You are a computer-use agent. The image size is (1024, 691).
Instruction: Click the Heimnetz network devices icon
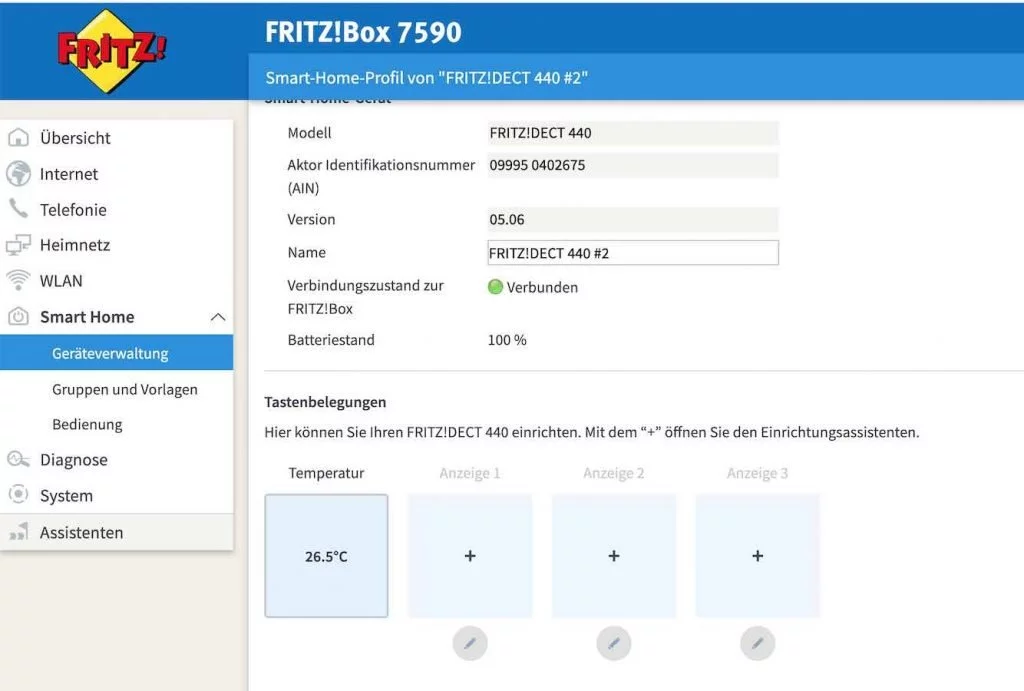point(18,245)
